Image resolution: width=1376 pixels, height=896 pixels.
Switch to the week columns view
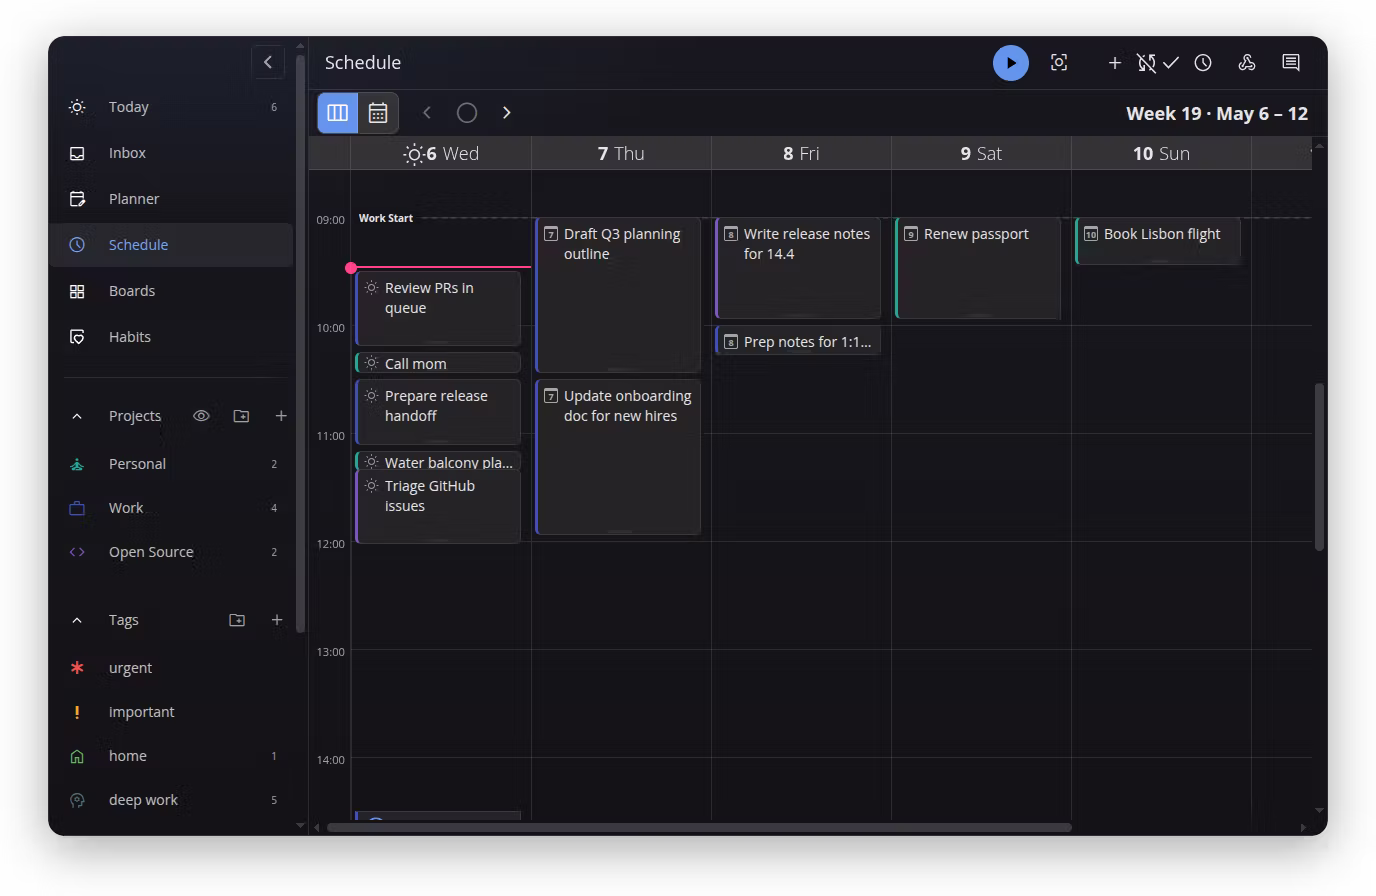[338, 113]
